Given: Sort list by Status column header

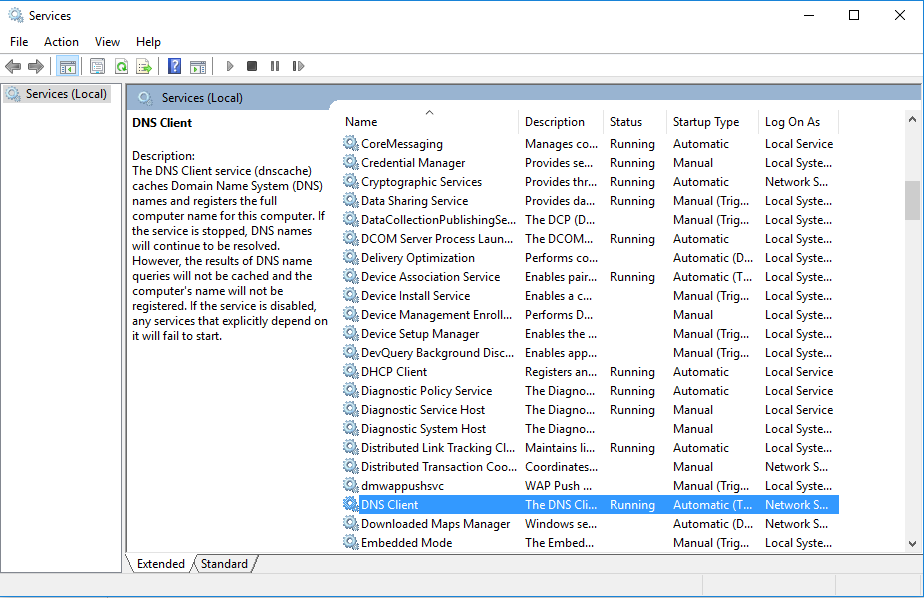Looking at the screenshot, I should click(x=626, y=122).
